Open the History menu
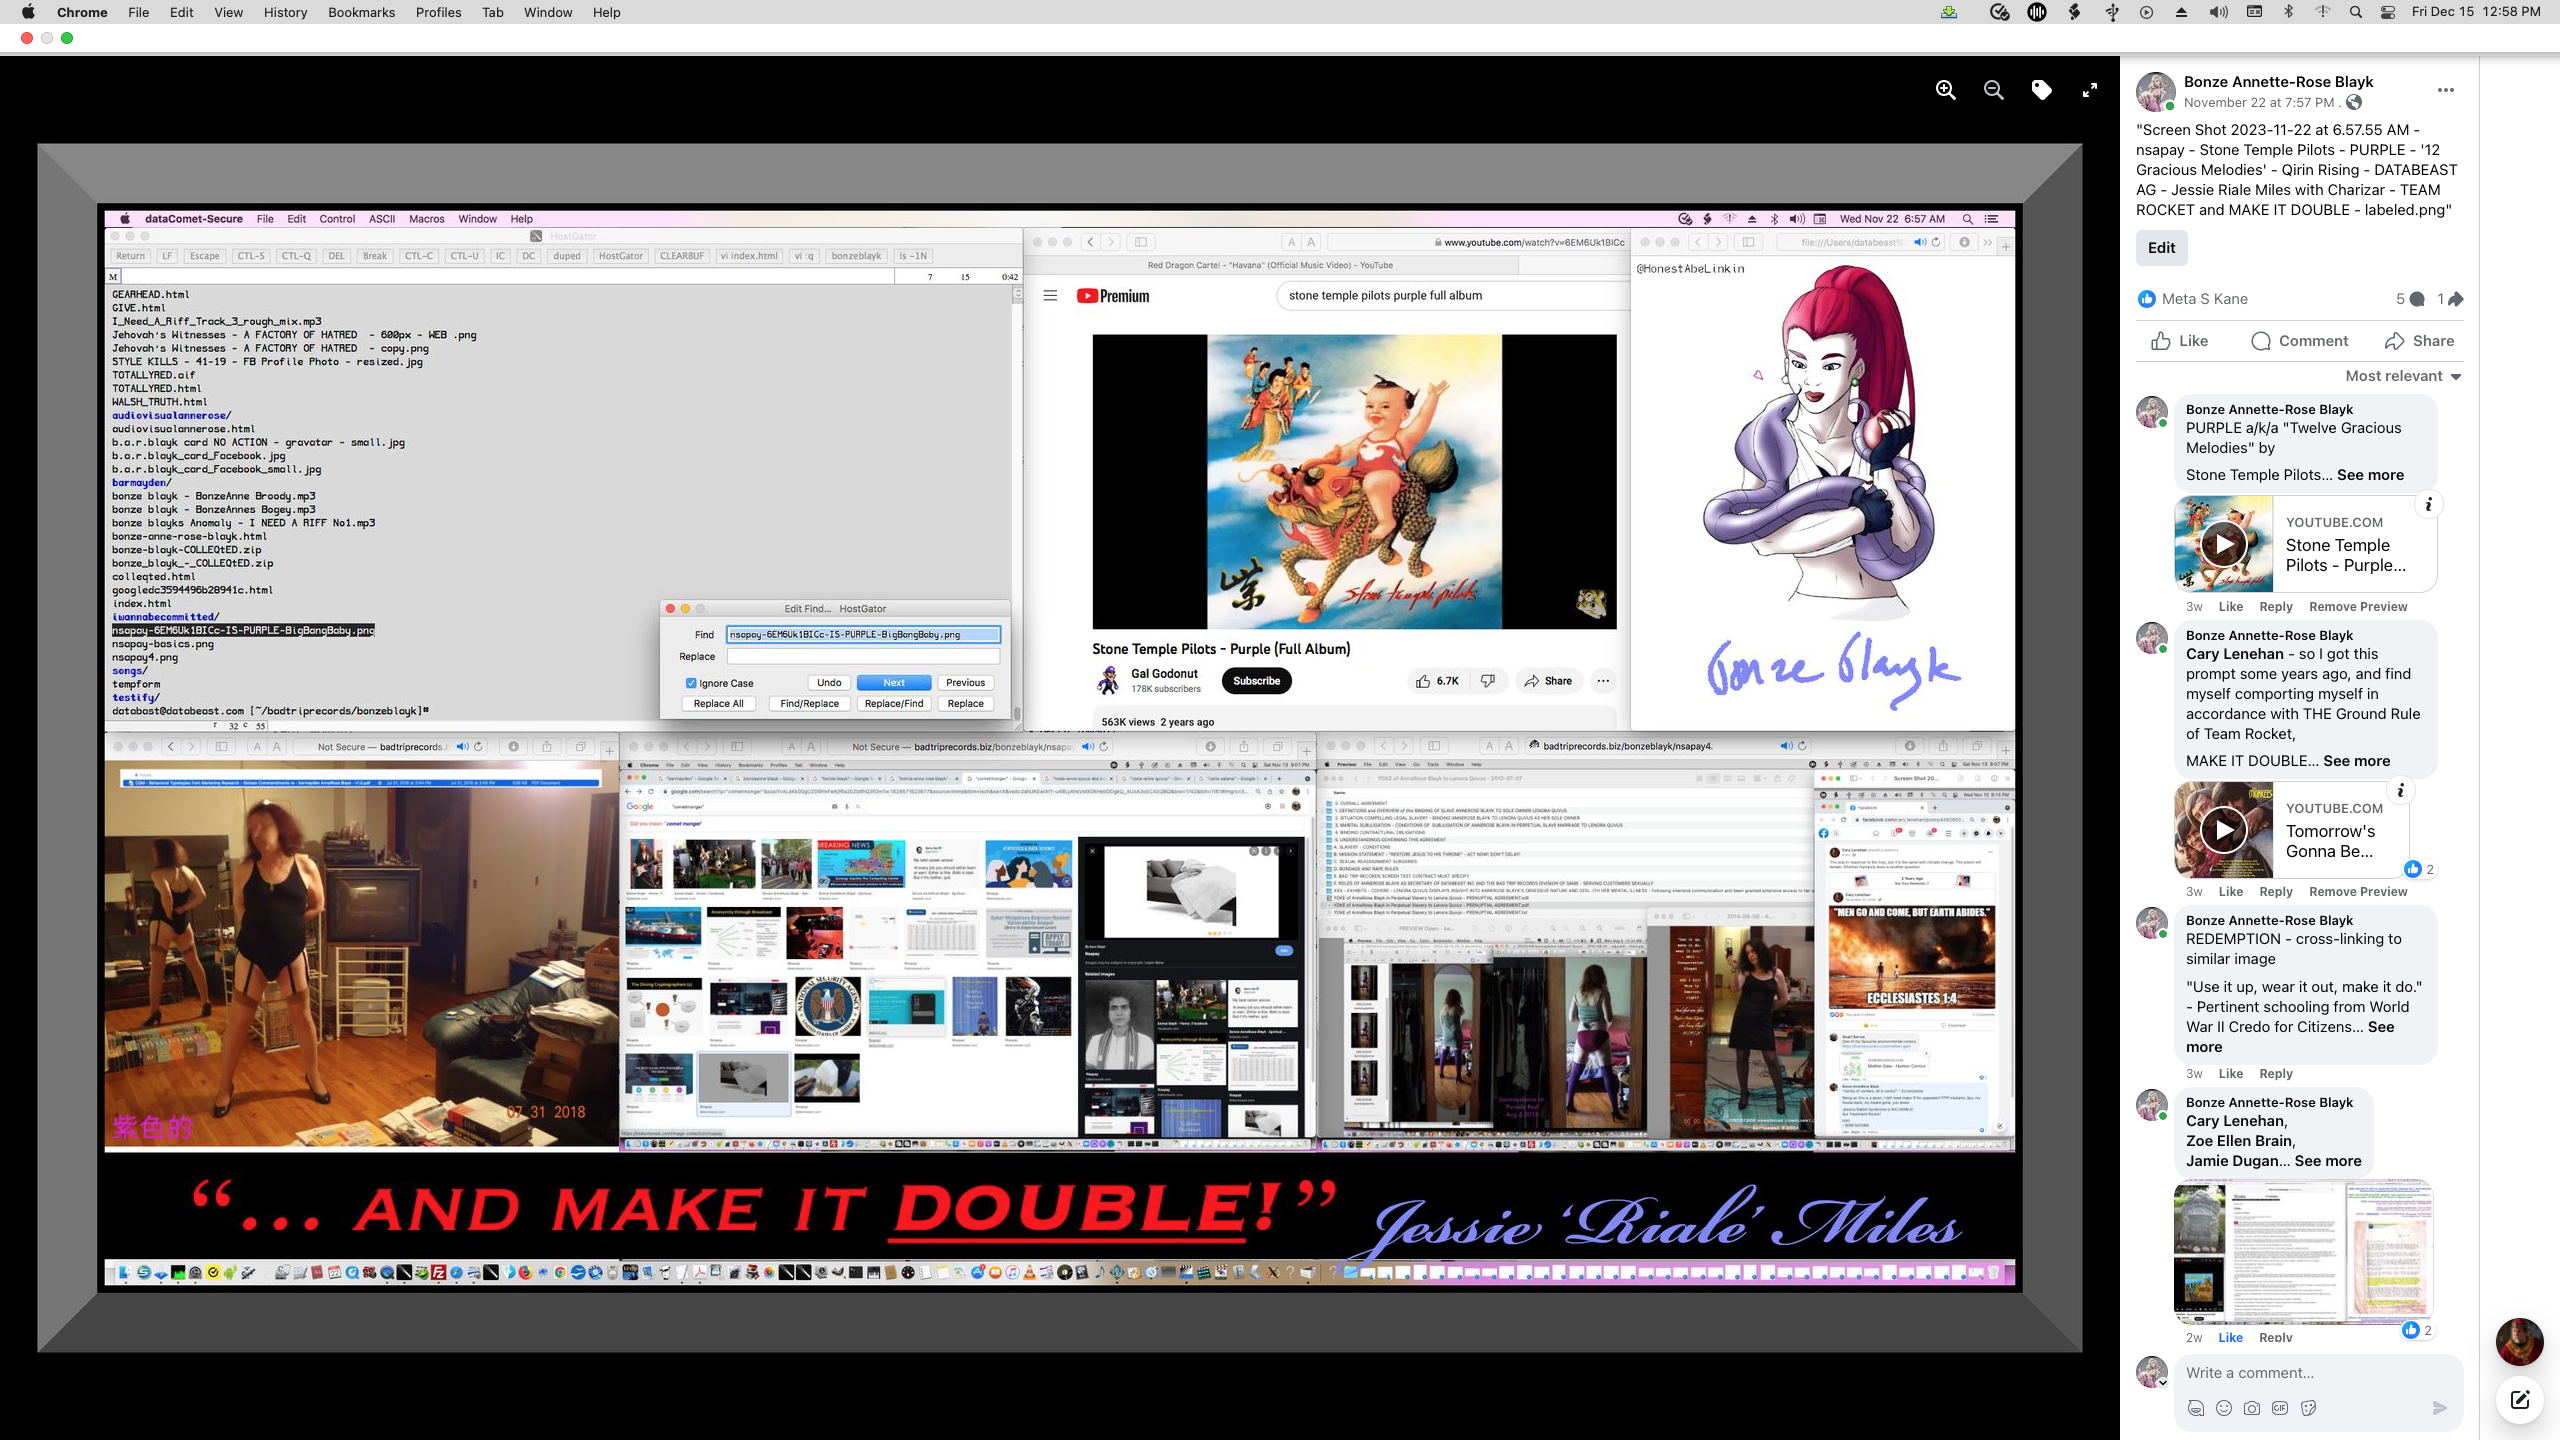Viewport: 2560px width, 1440px height. pos(285,12)
